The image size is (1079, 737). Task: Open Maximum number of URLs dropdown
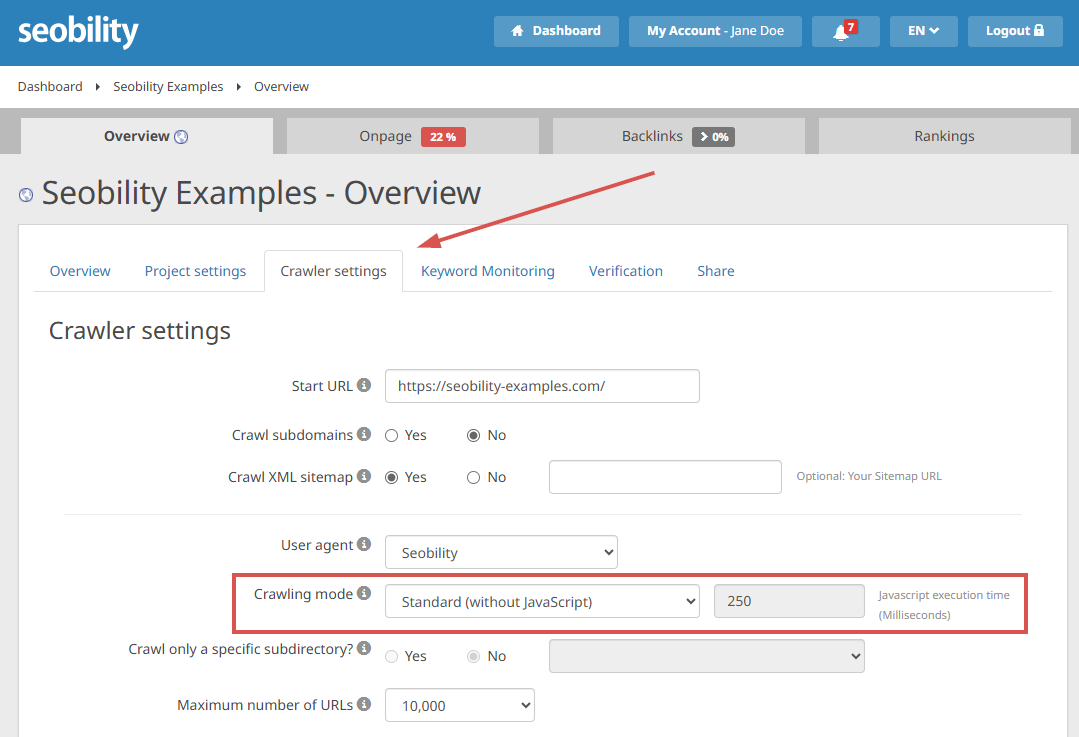tap(460, 705)
